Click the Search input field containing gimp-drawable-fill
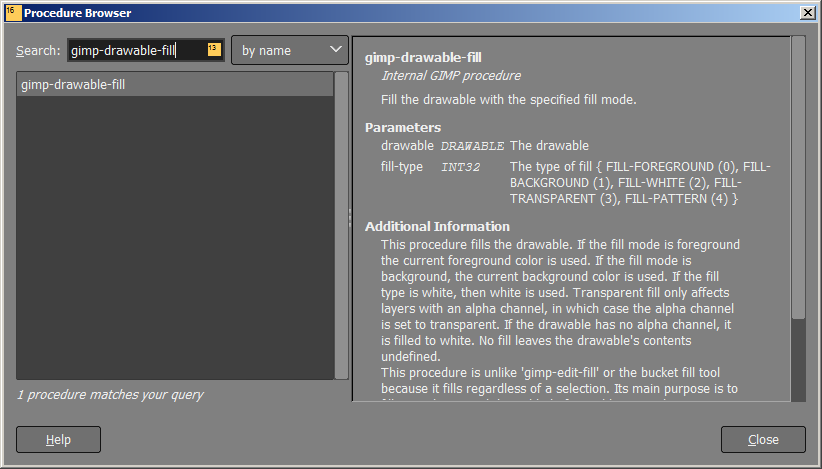This screenshot has width=822, height=469. point(146,50)
